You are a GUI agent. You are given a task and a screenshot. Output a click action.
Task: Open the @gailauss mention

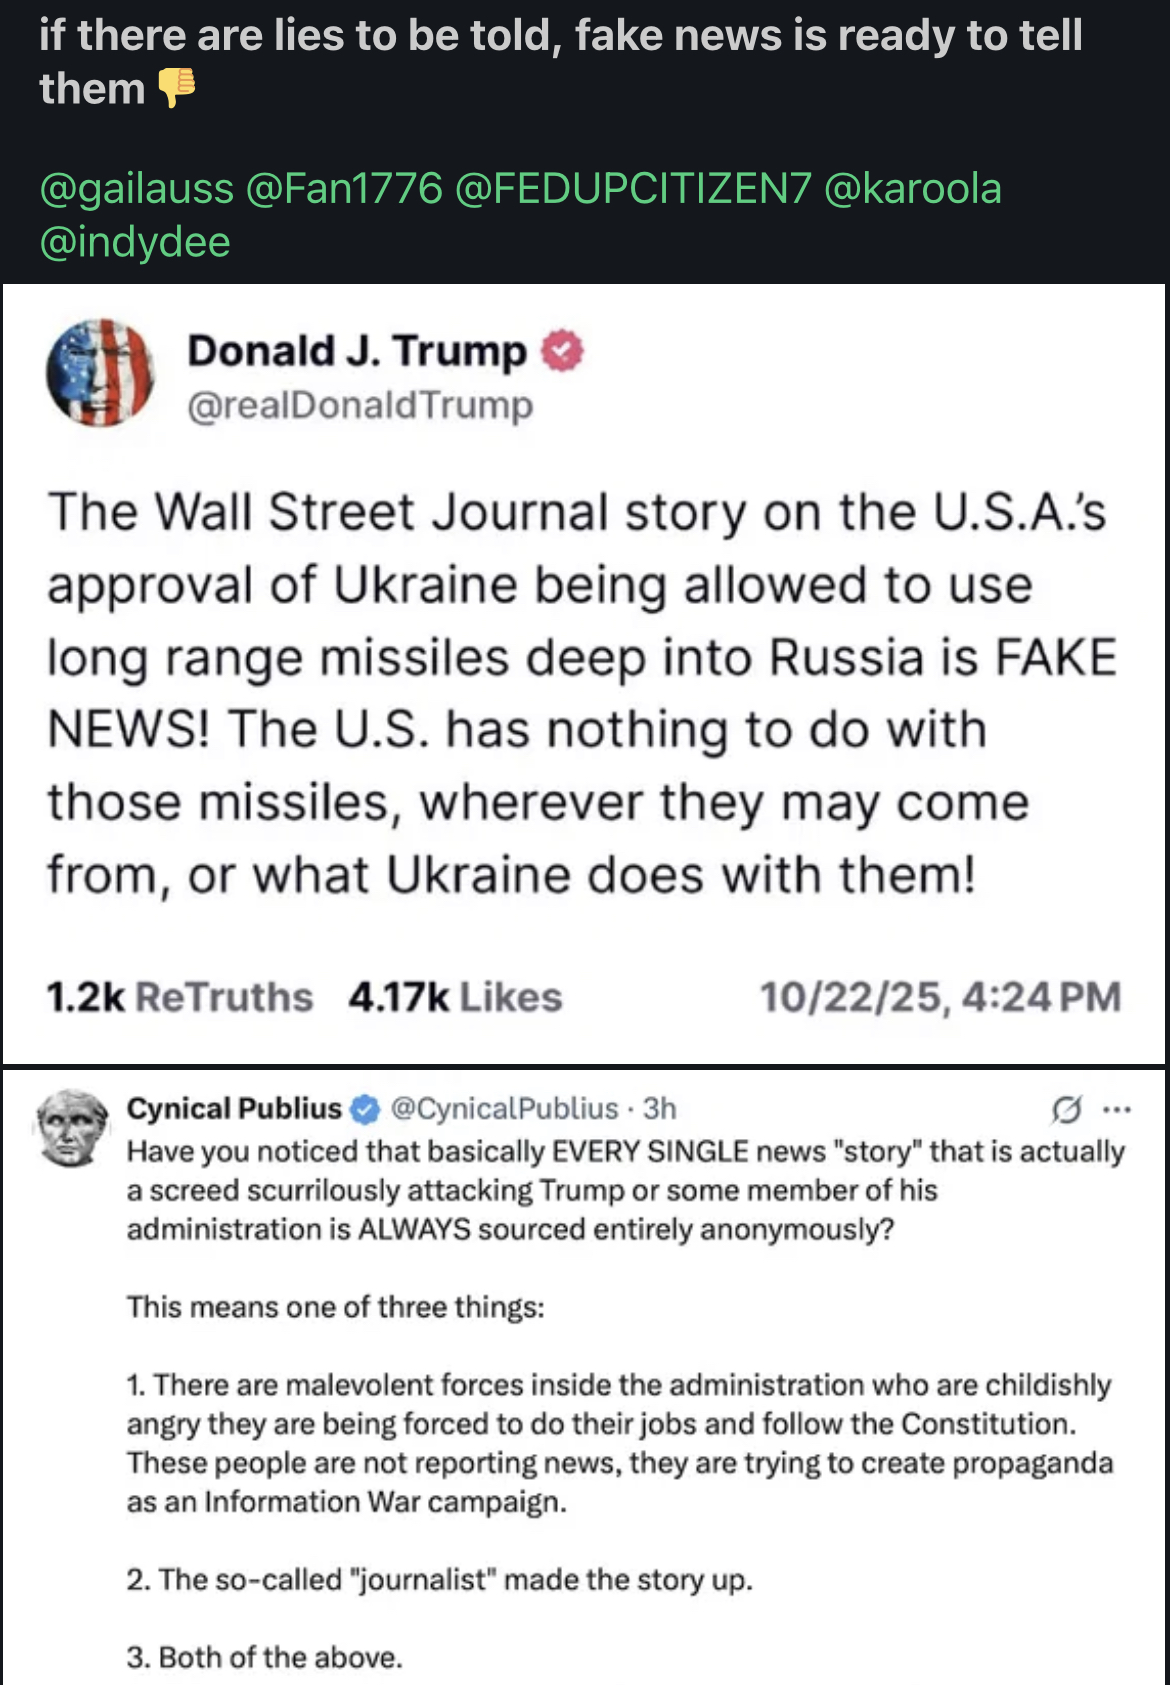click(136, 188)
